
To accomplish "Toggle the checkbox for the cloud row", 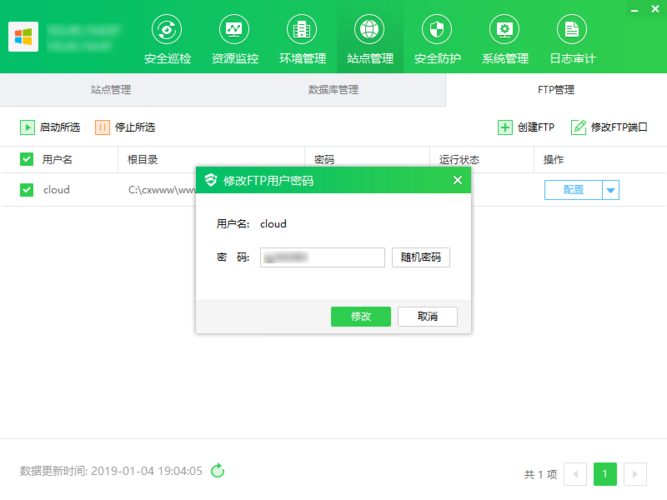I will (26, 190).
